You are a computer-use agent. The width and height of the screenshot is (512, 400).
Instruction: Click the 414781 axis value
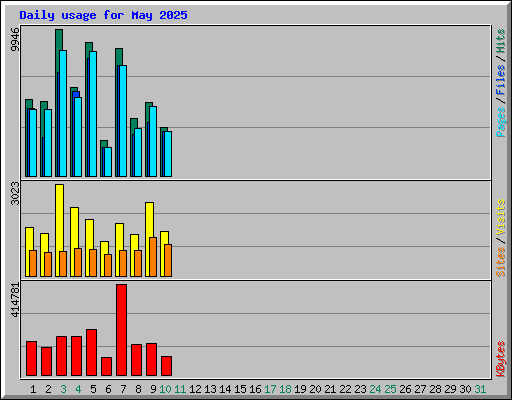point(15,300)
